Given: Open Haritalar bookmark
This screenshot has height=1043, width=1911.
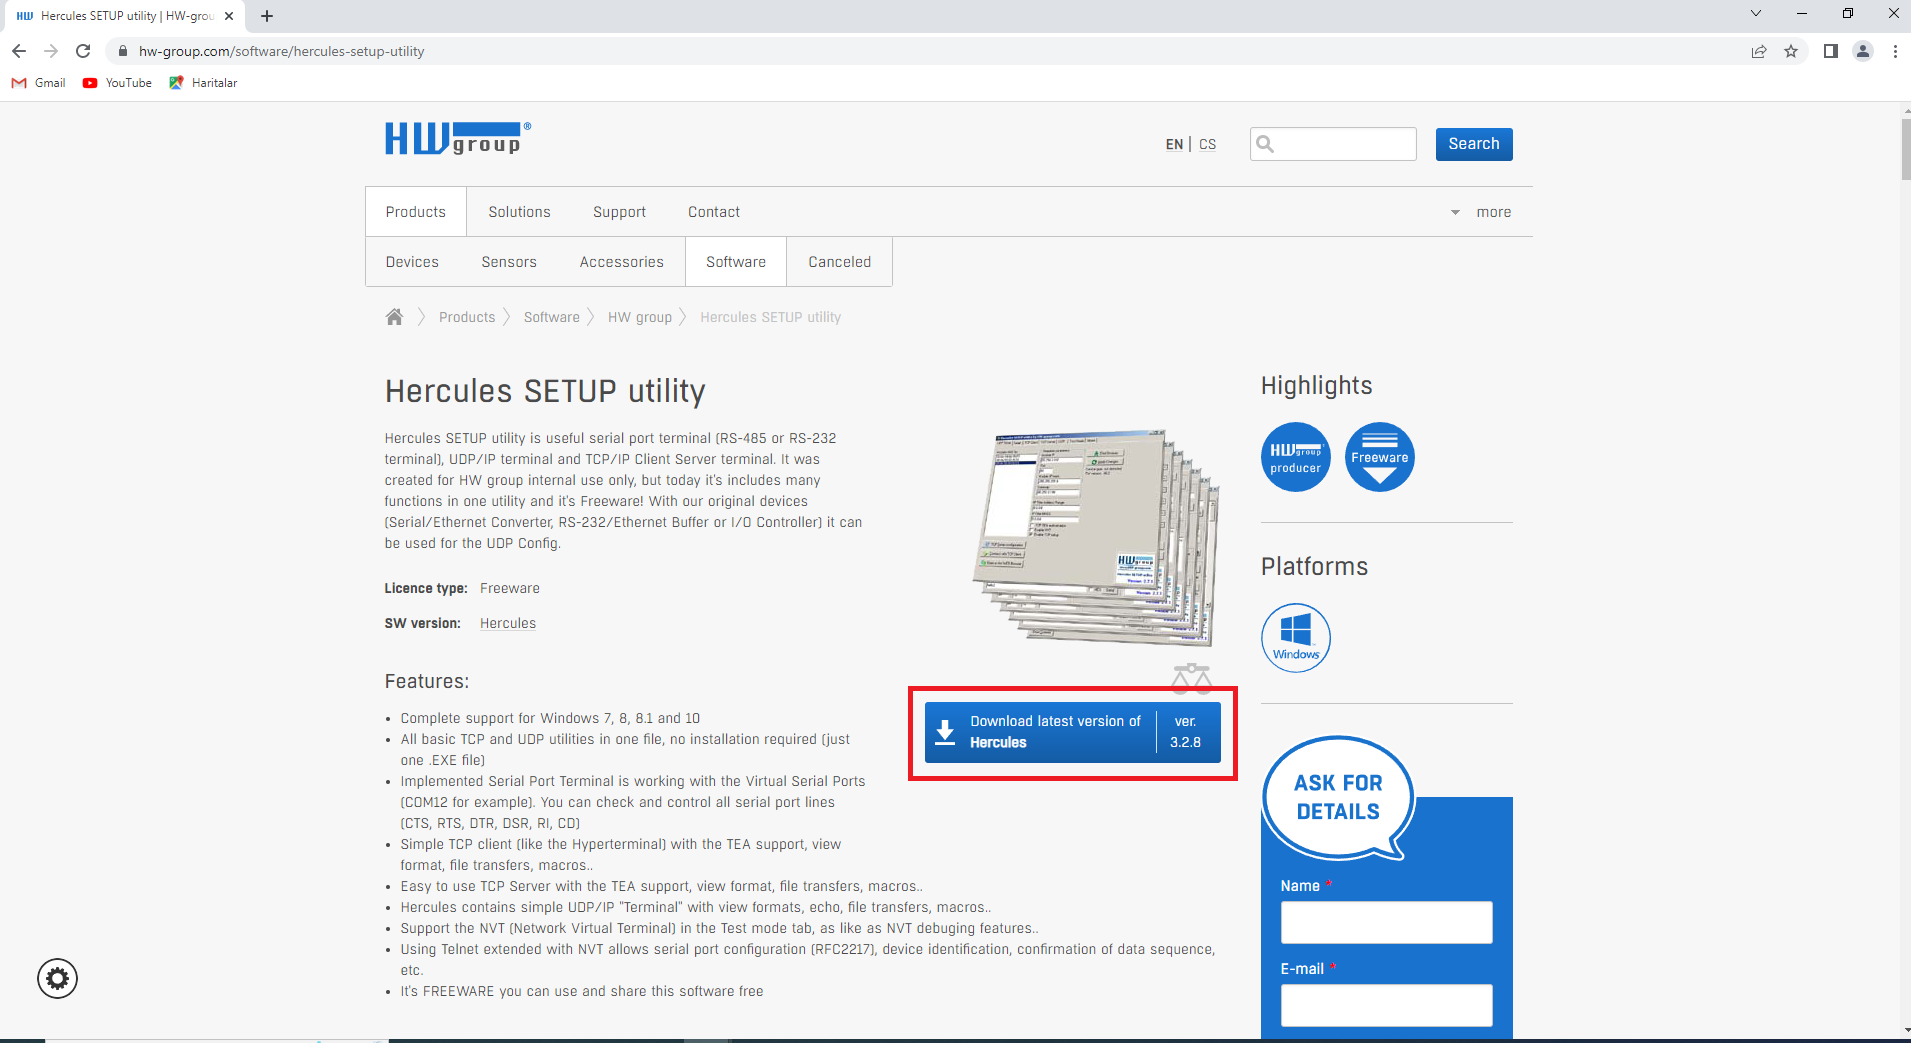Looking at the screenshot, I should point(204,83).
